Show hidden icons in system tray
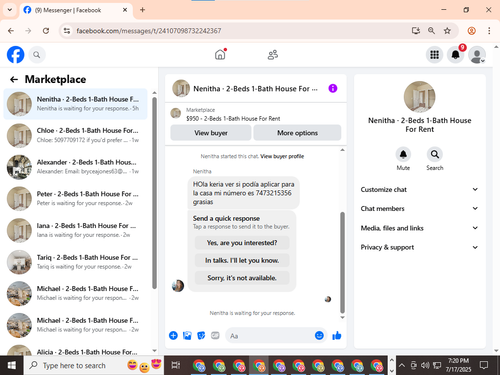The height and width of the screenshot is (375, 500). pyautogui.click(x=402, y=366)
